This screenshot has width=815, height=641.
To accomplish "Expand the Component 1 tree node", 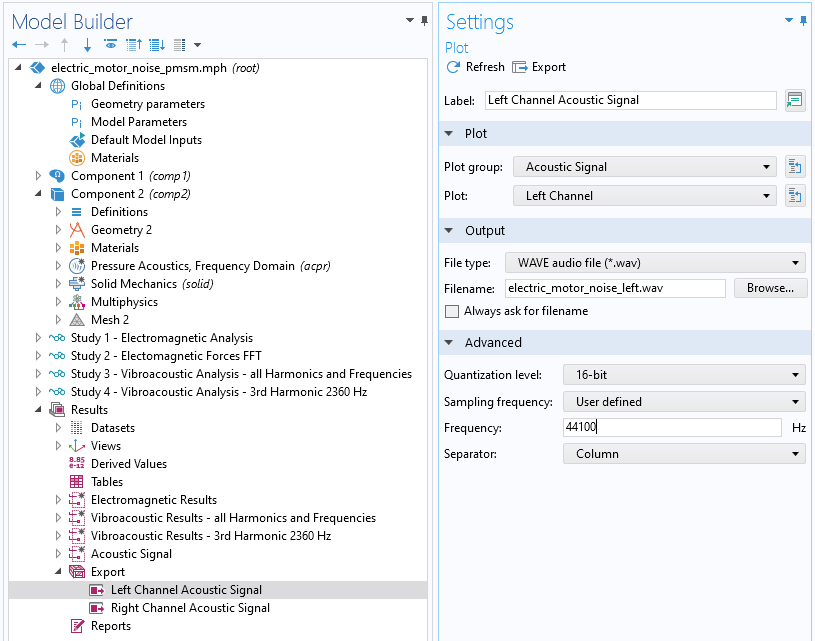I will pos(39,176).
